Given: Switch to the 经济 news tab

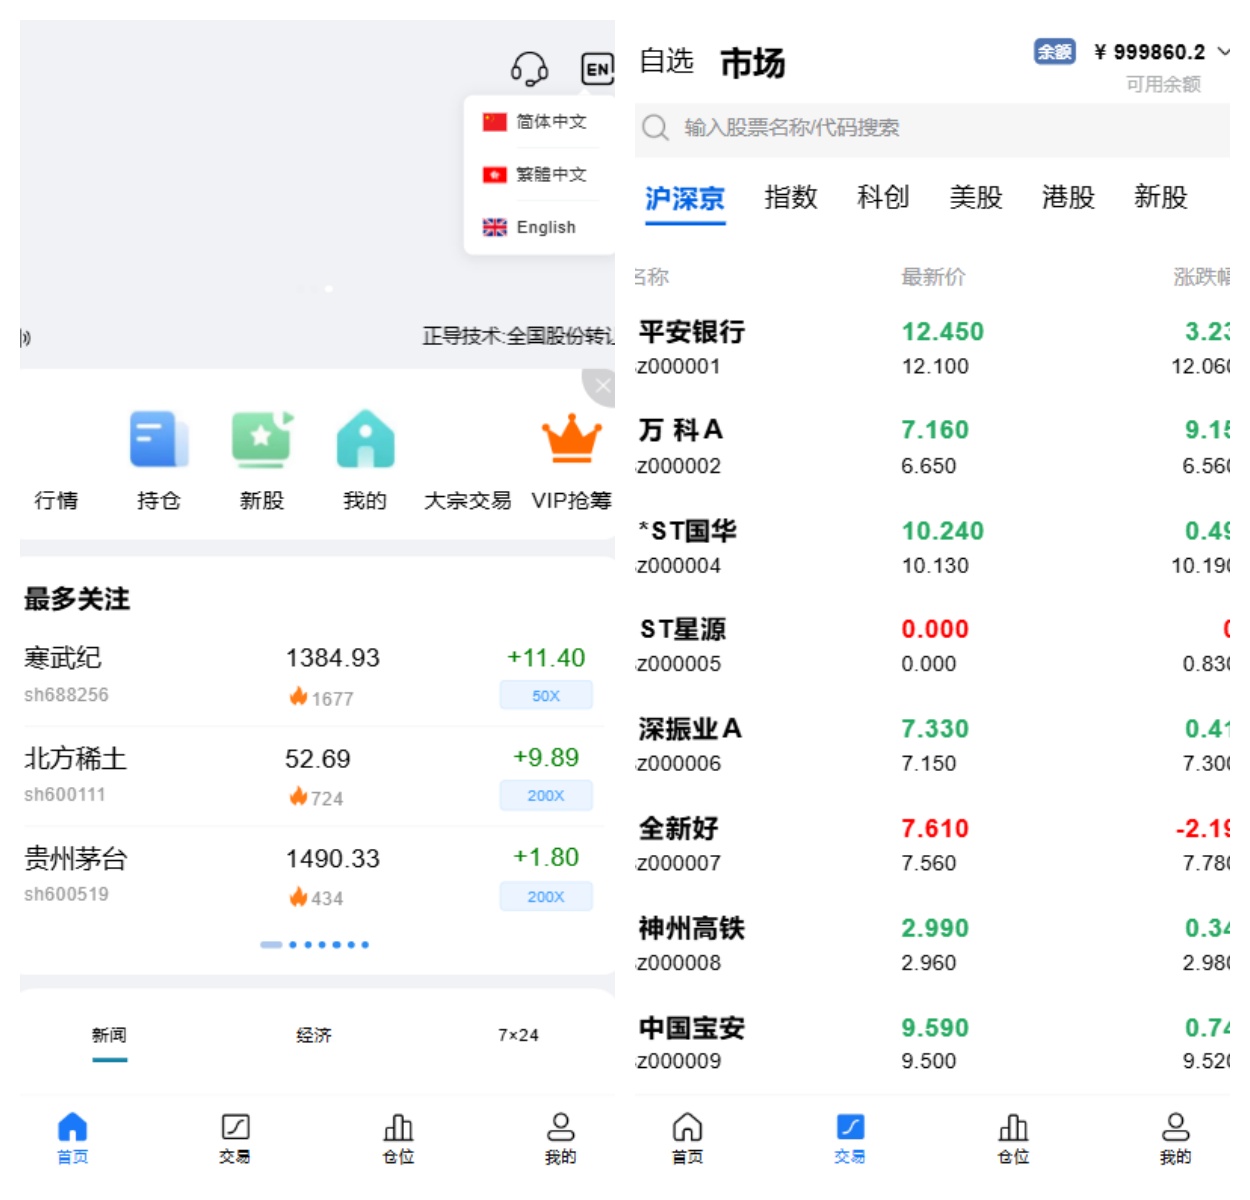Looking at the screenshot, I should [x=314, y=1035].
